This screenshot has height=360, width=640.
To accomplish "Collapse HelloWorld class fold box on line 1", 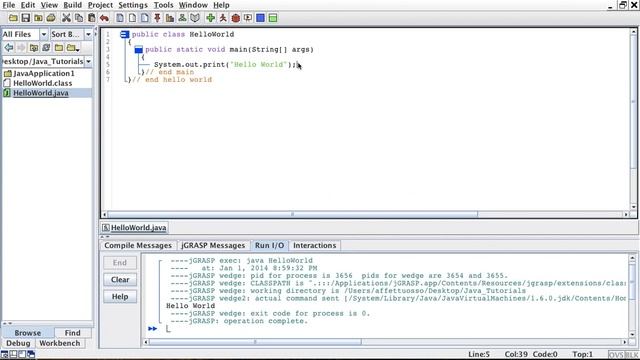I will click(124, 35).
